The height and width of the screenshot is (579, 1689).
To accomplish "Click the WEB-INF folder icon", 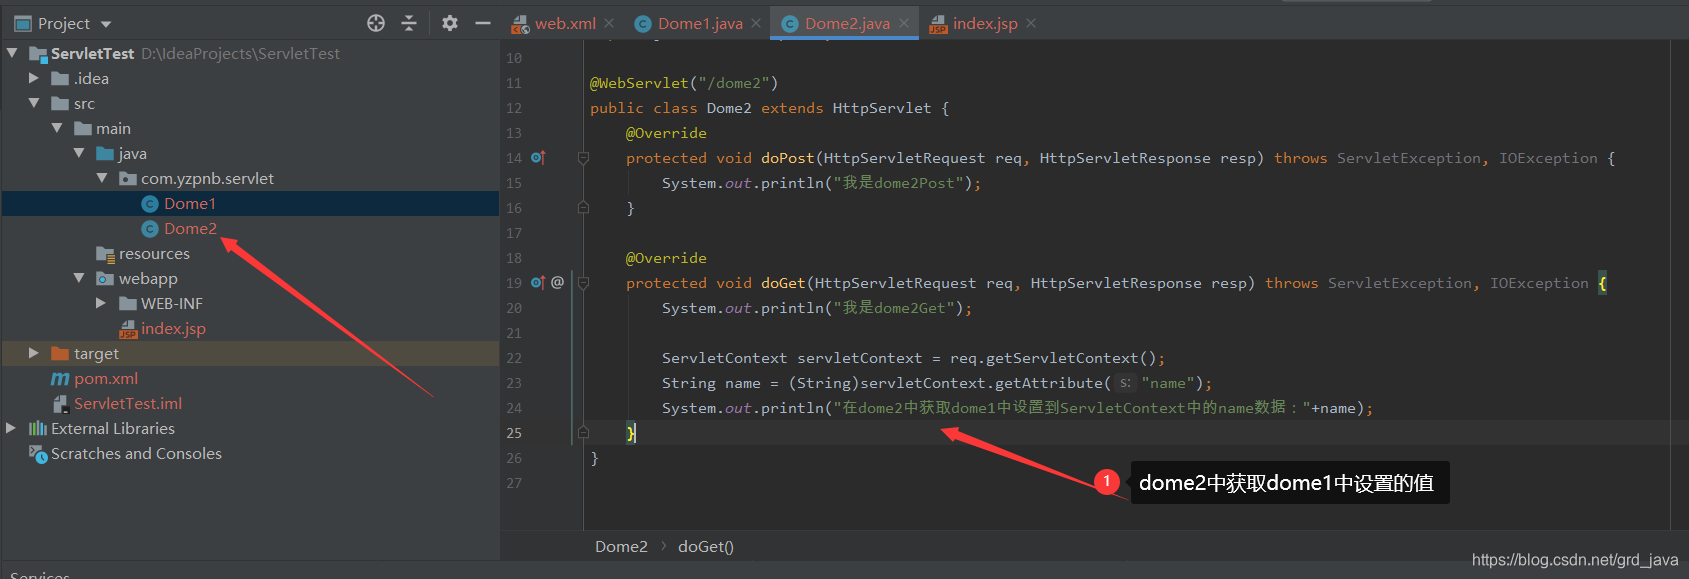I will point(128,303).
